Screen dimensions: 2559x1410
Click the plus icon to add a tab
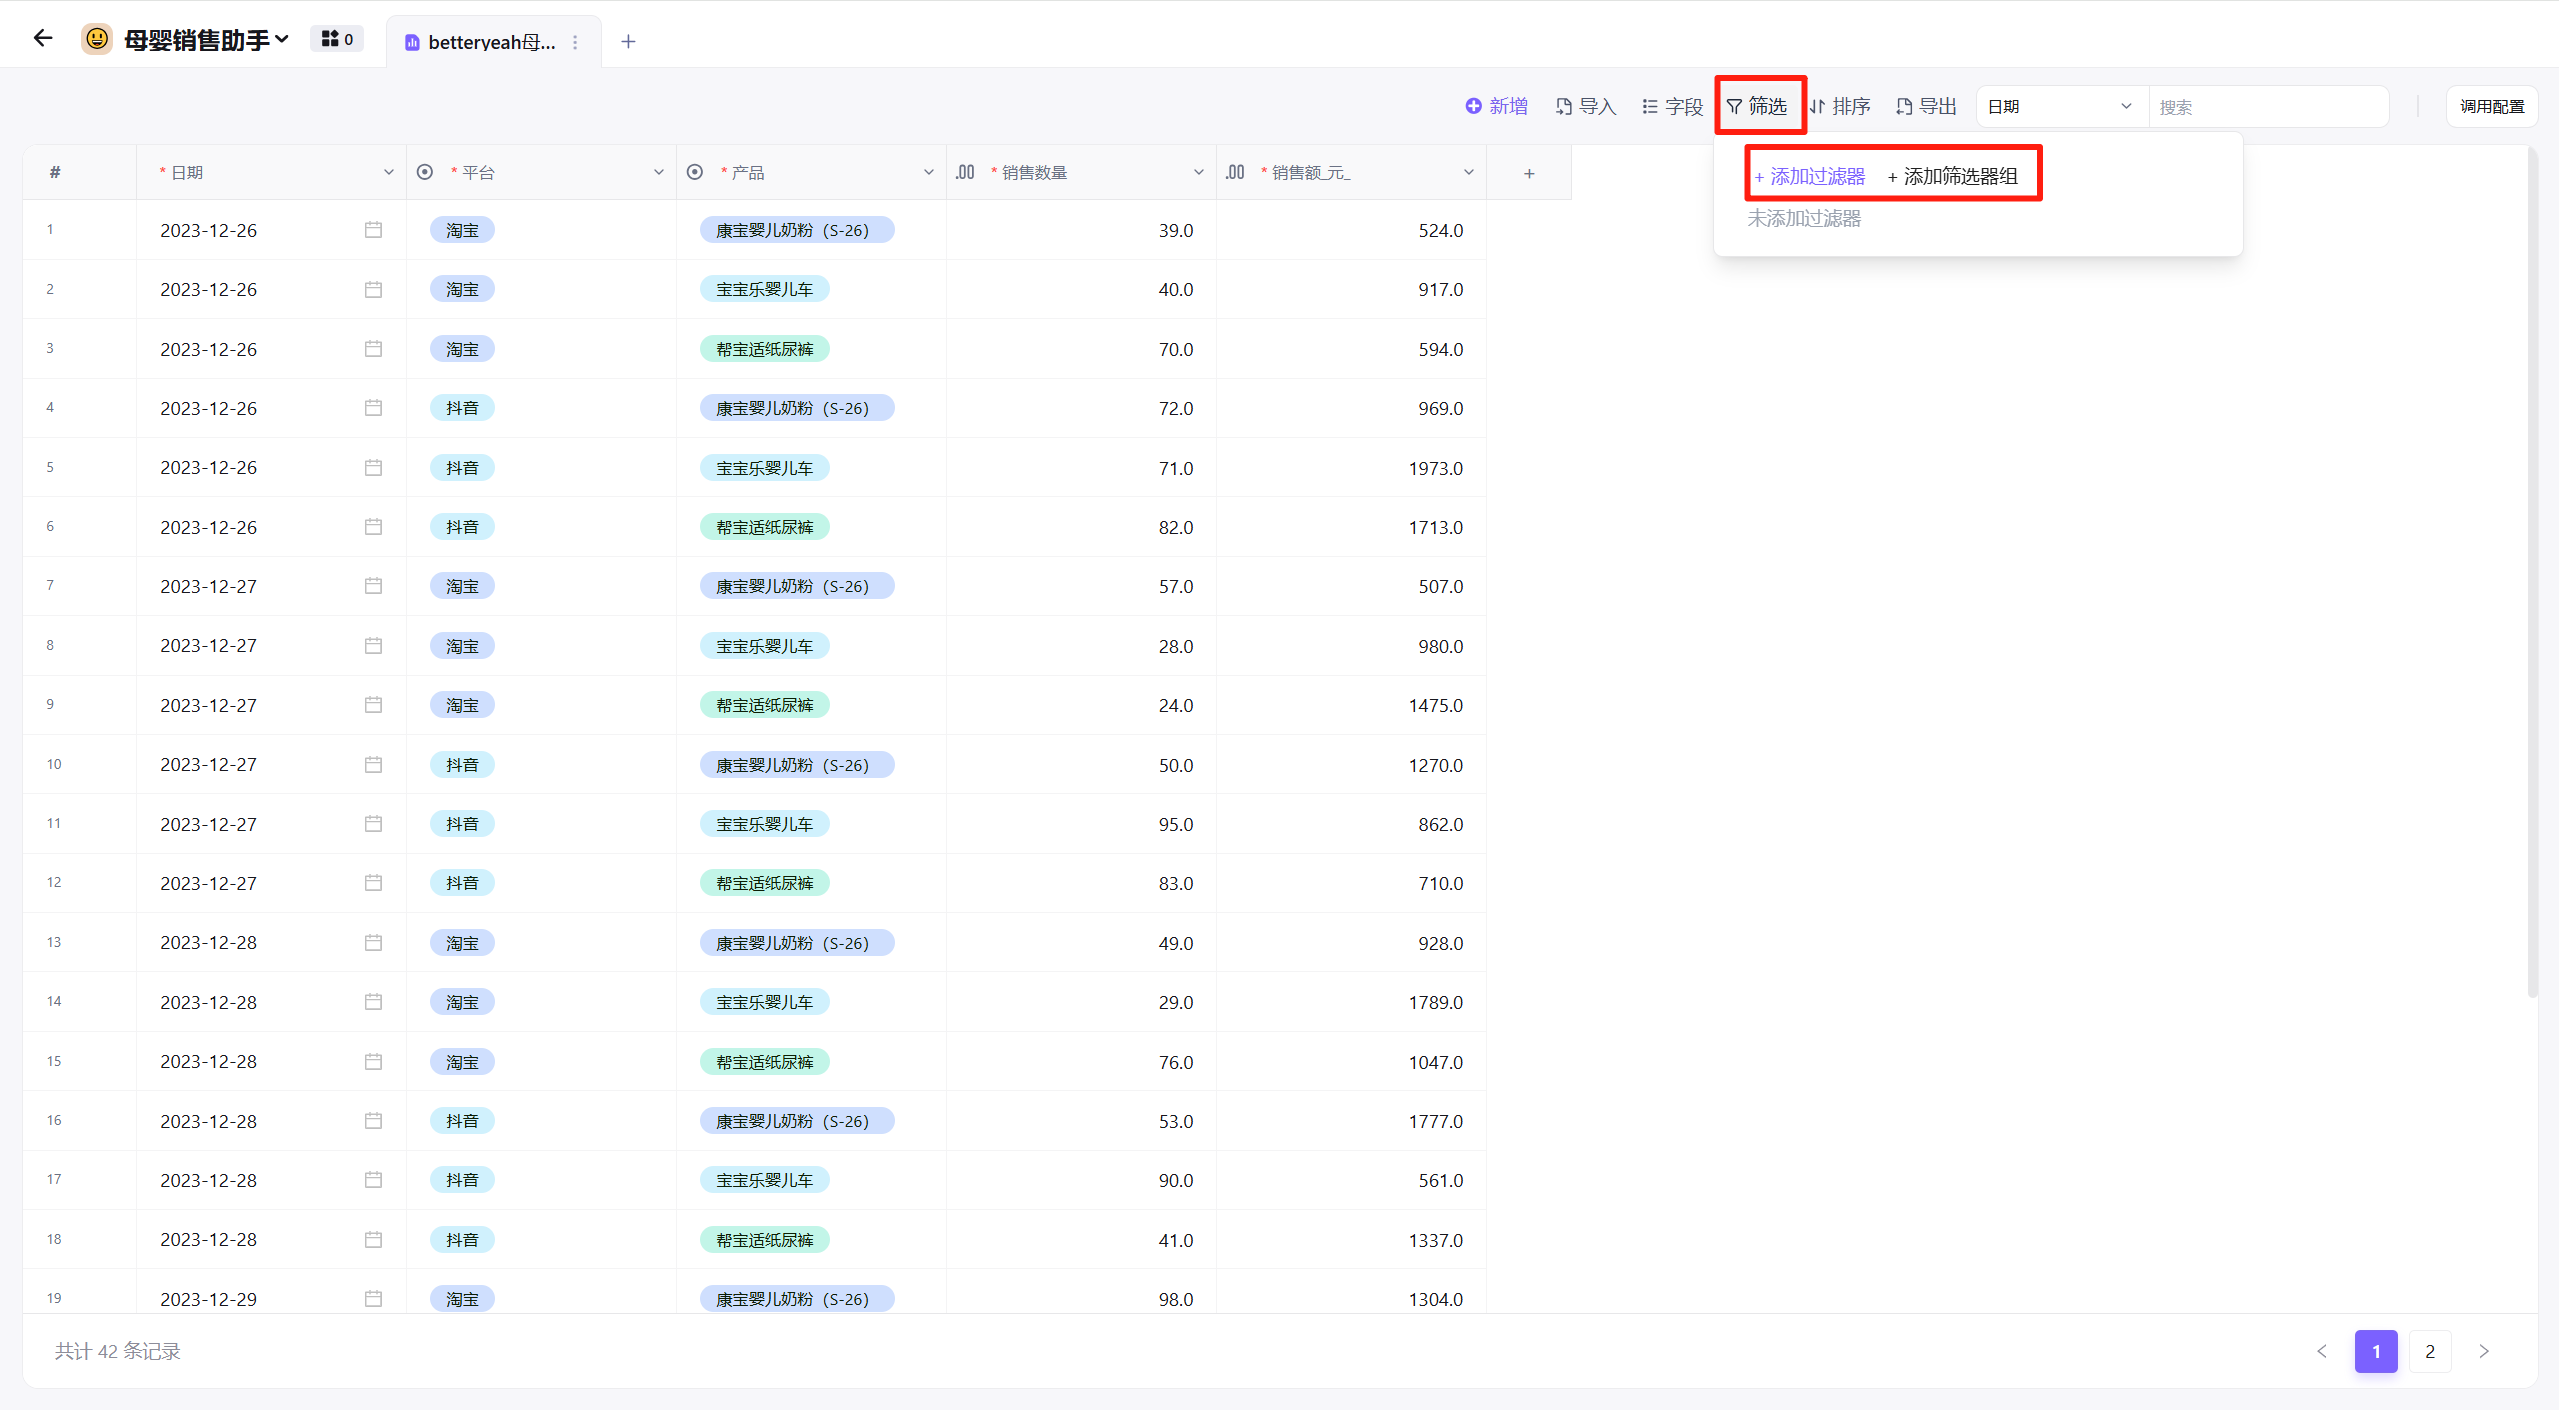tap(628, 41)
